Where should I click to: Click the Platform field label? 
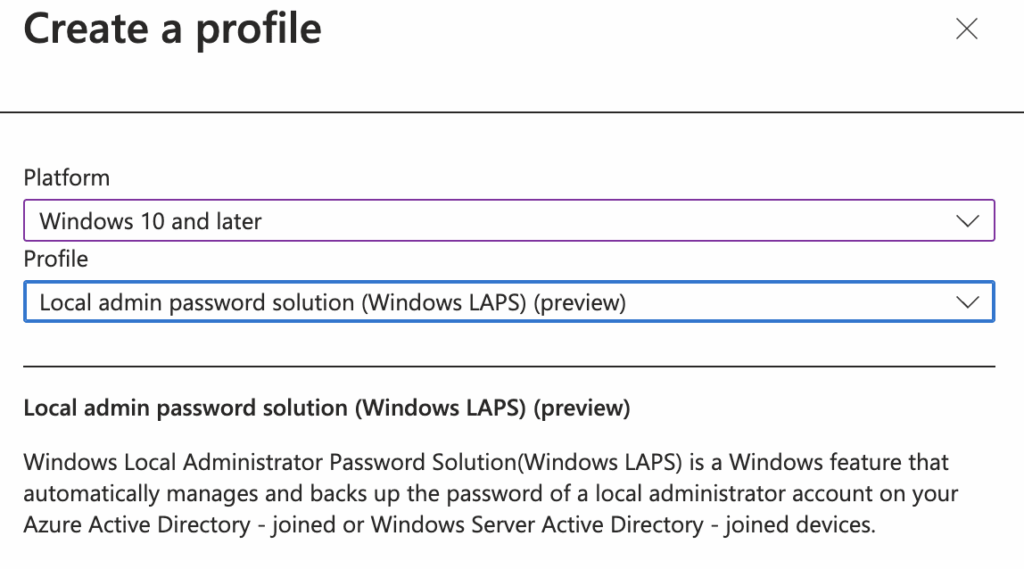[x=66, y=178]
